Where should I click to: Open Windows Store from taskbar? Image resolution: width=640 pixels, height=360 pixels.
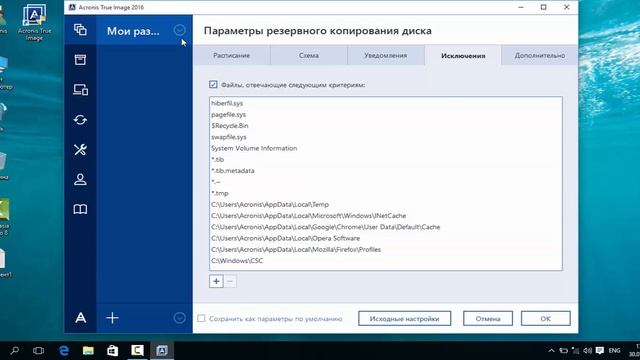(112, 350)
